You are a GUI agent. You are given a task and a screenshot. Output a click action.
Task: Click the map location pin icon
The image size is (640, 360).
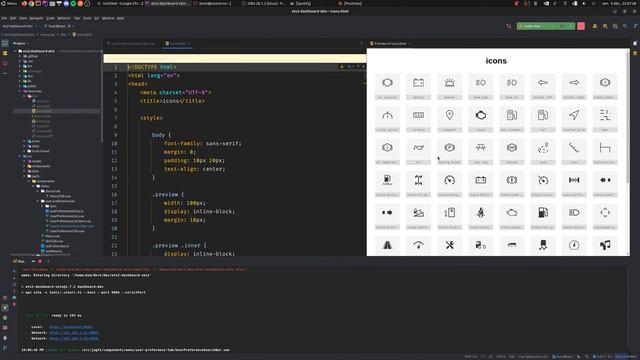[449, 115]
